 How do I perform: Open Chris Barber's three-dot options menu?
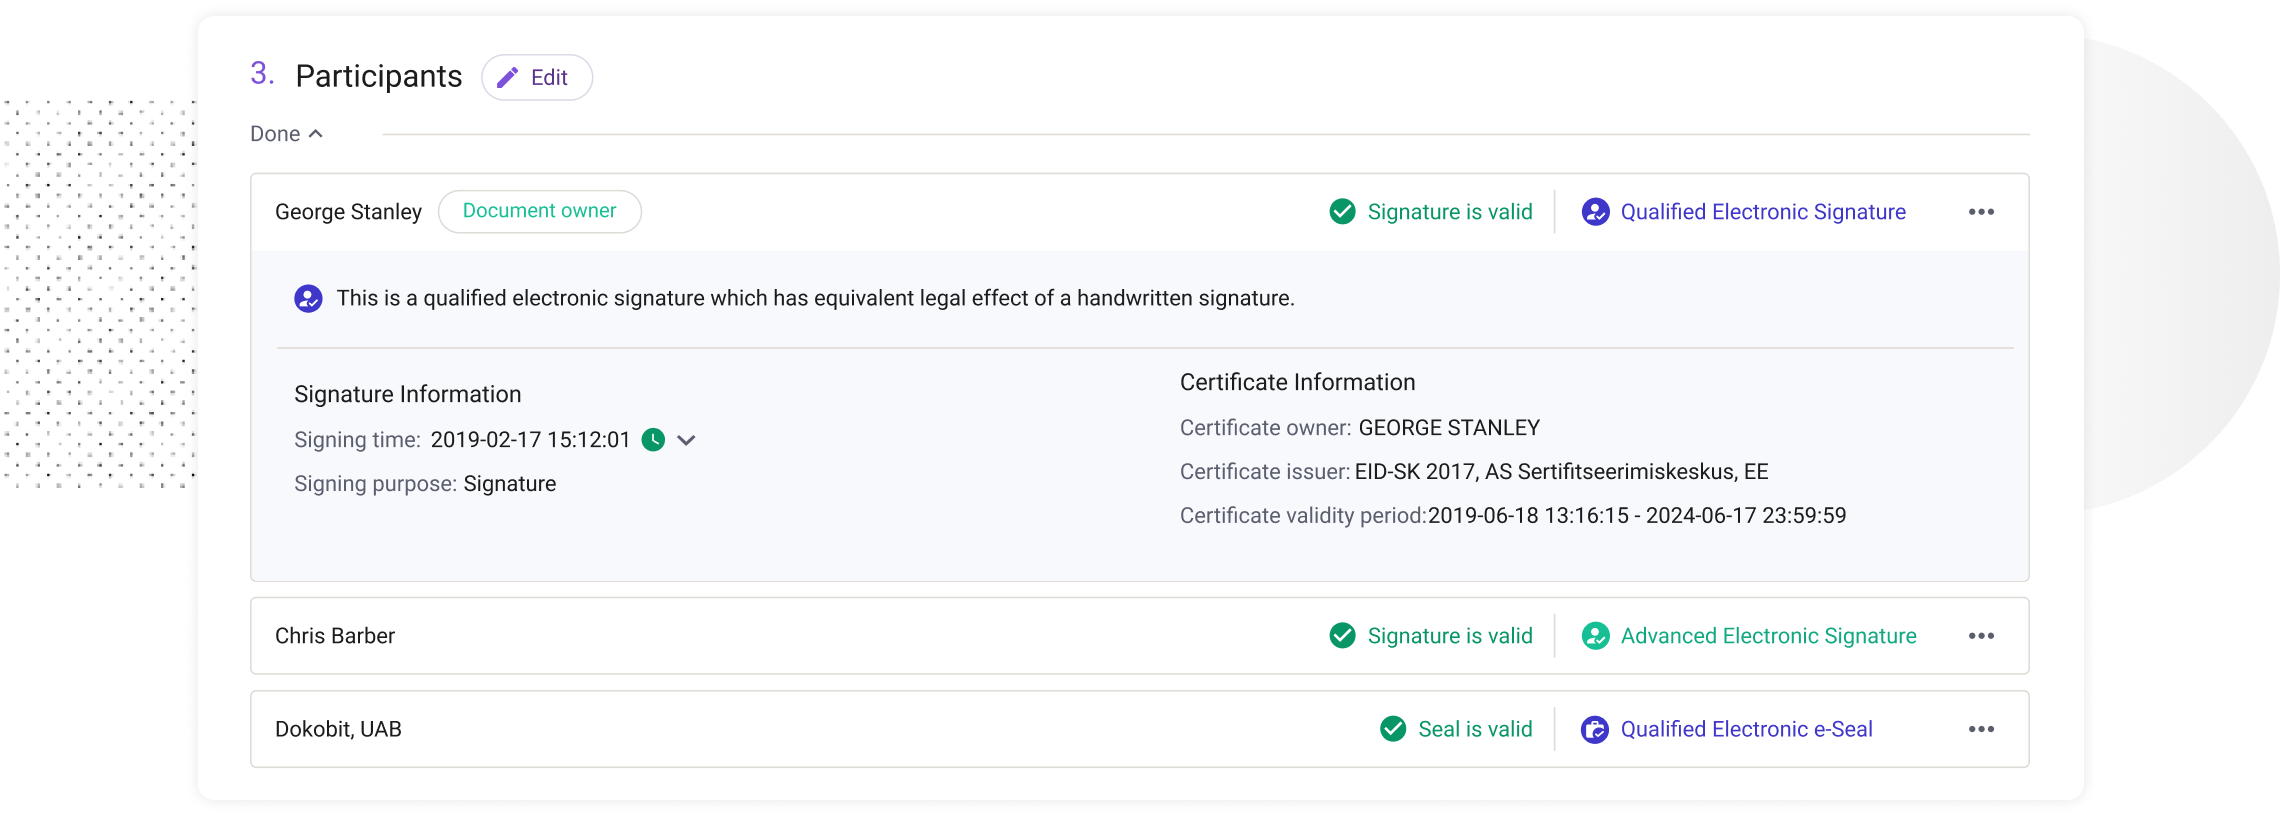pos(1981,636)
